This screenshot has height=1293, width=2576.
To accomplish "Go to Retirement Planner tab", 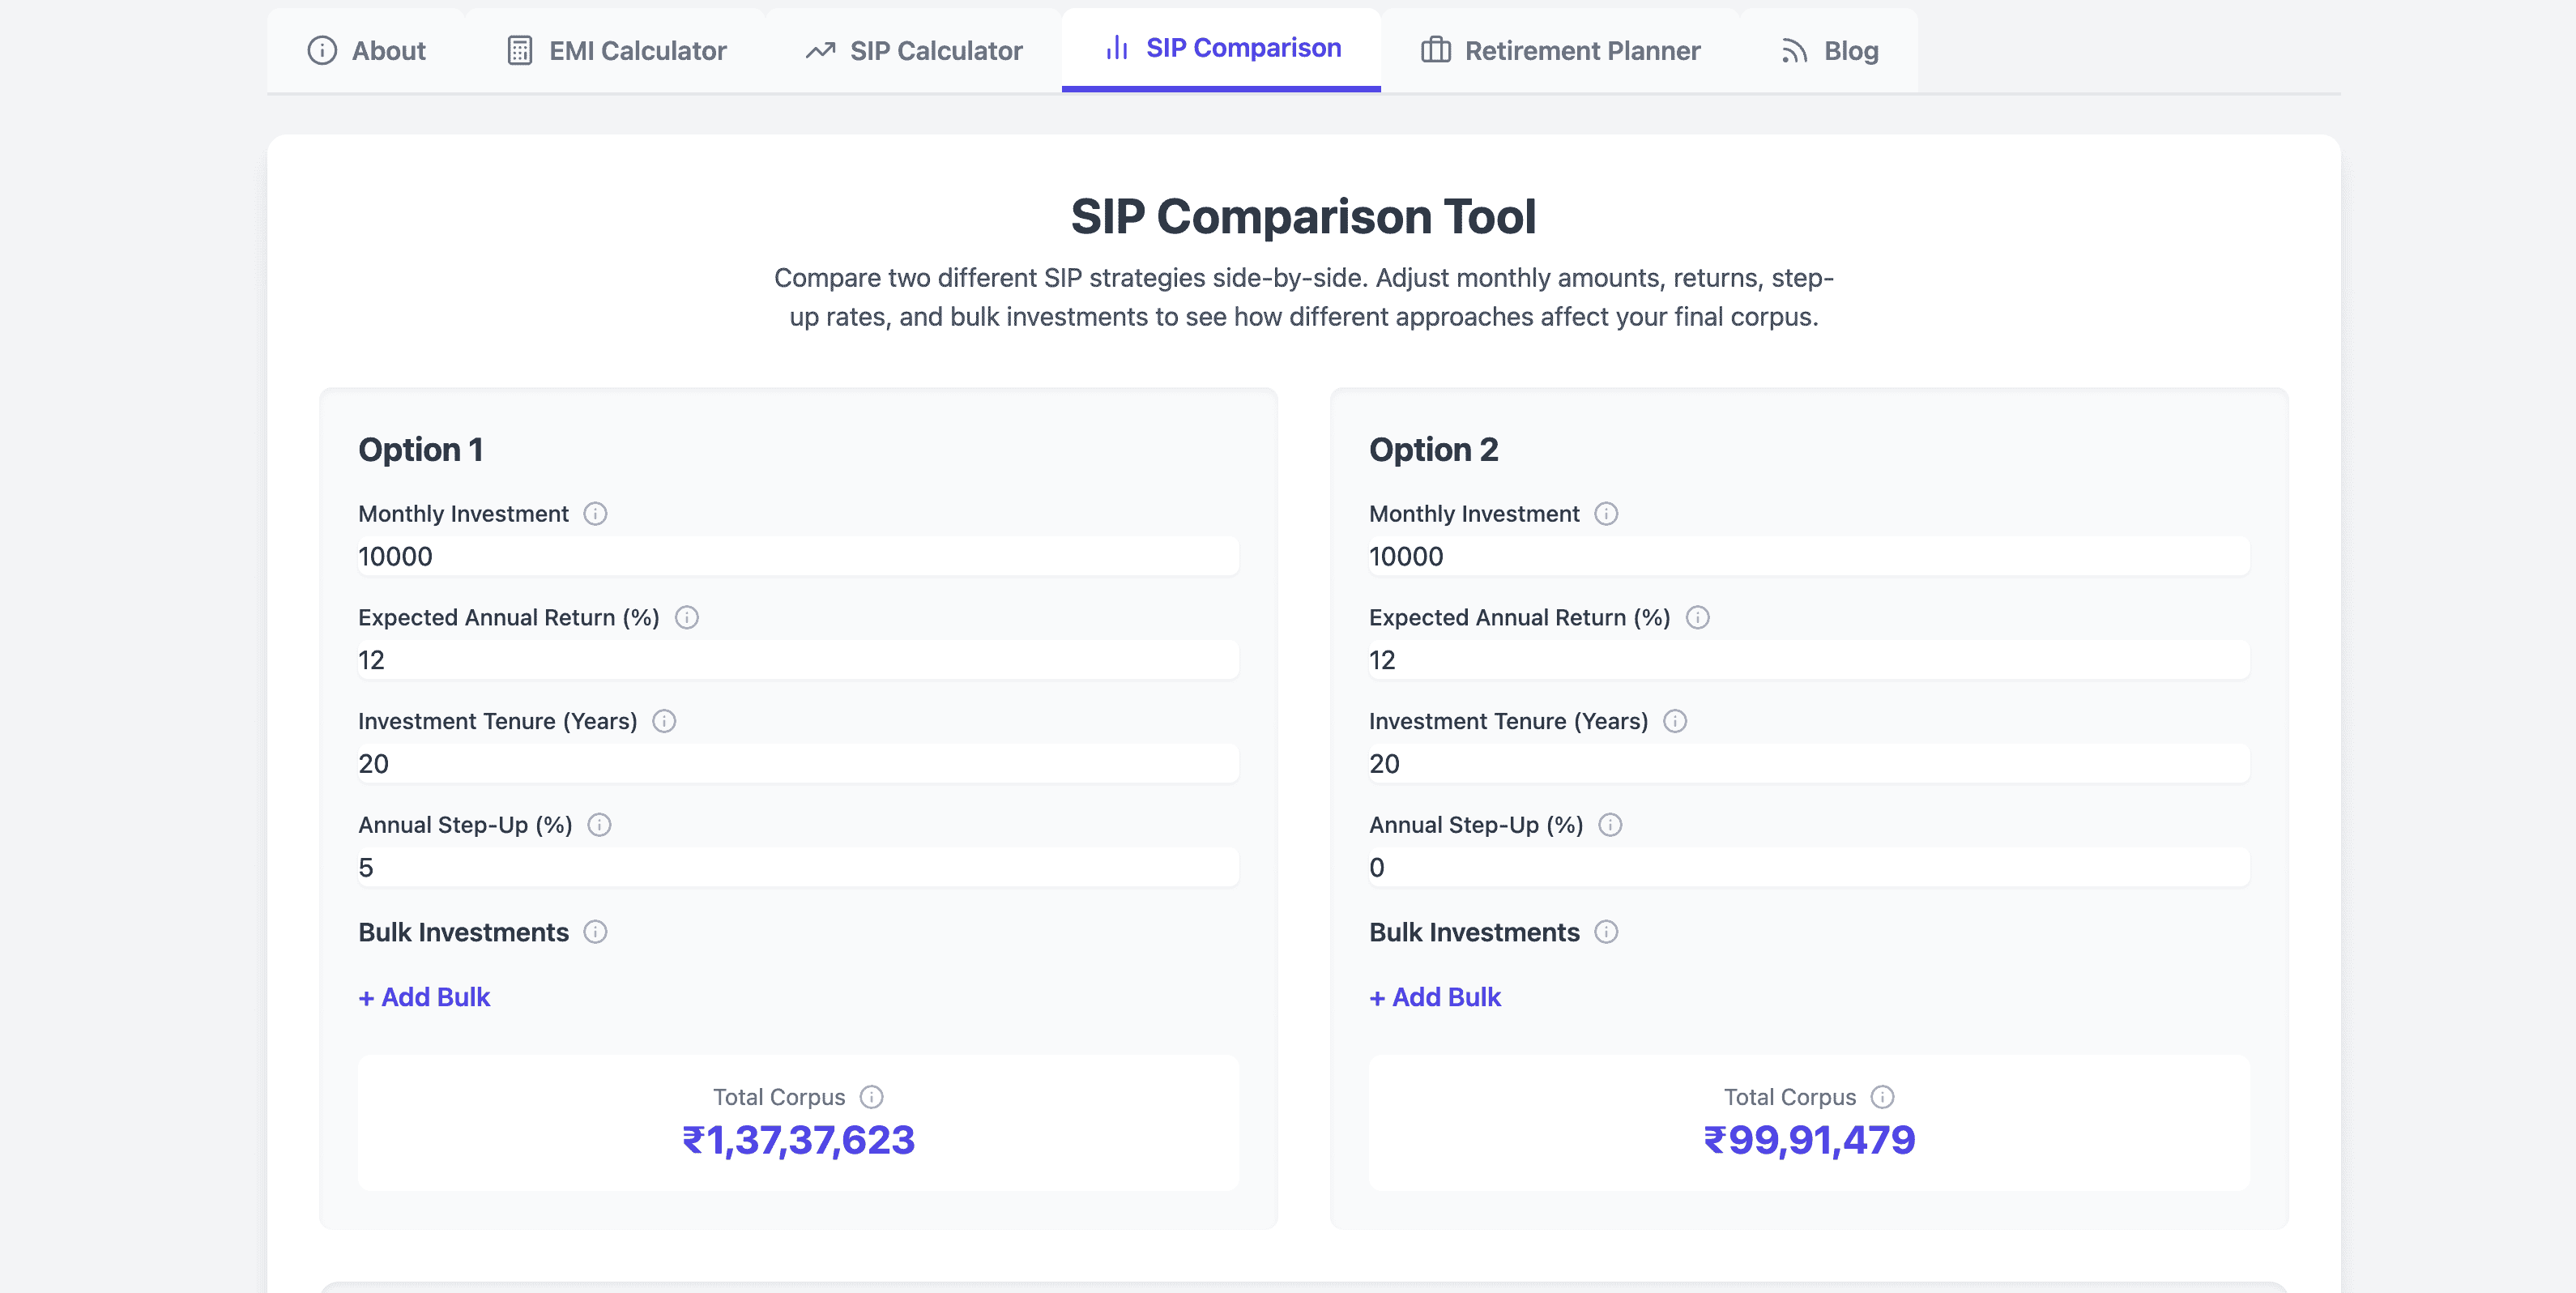I will 1560,50.
